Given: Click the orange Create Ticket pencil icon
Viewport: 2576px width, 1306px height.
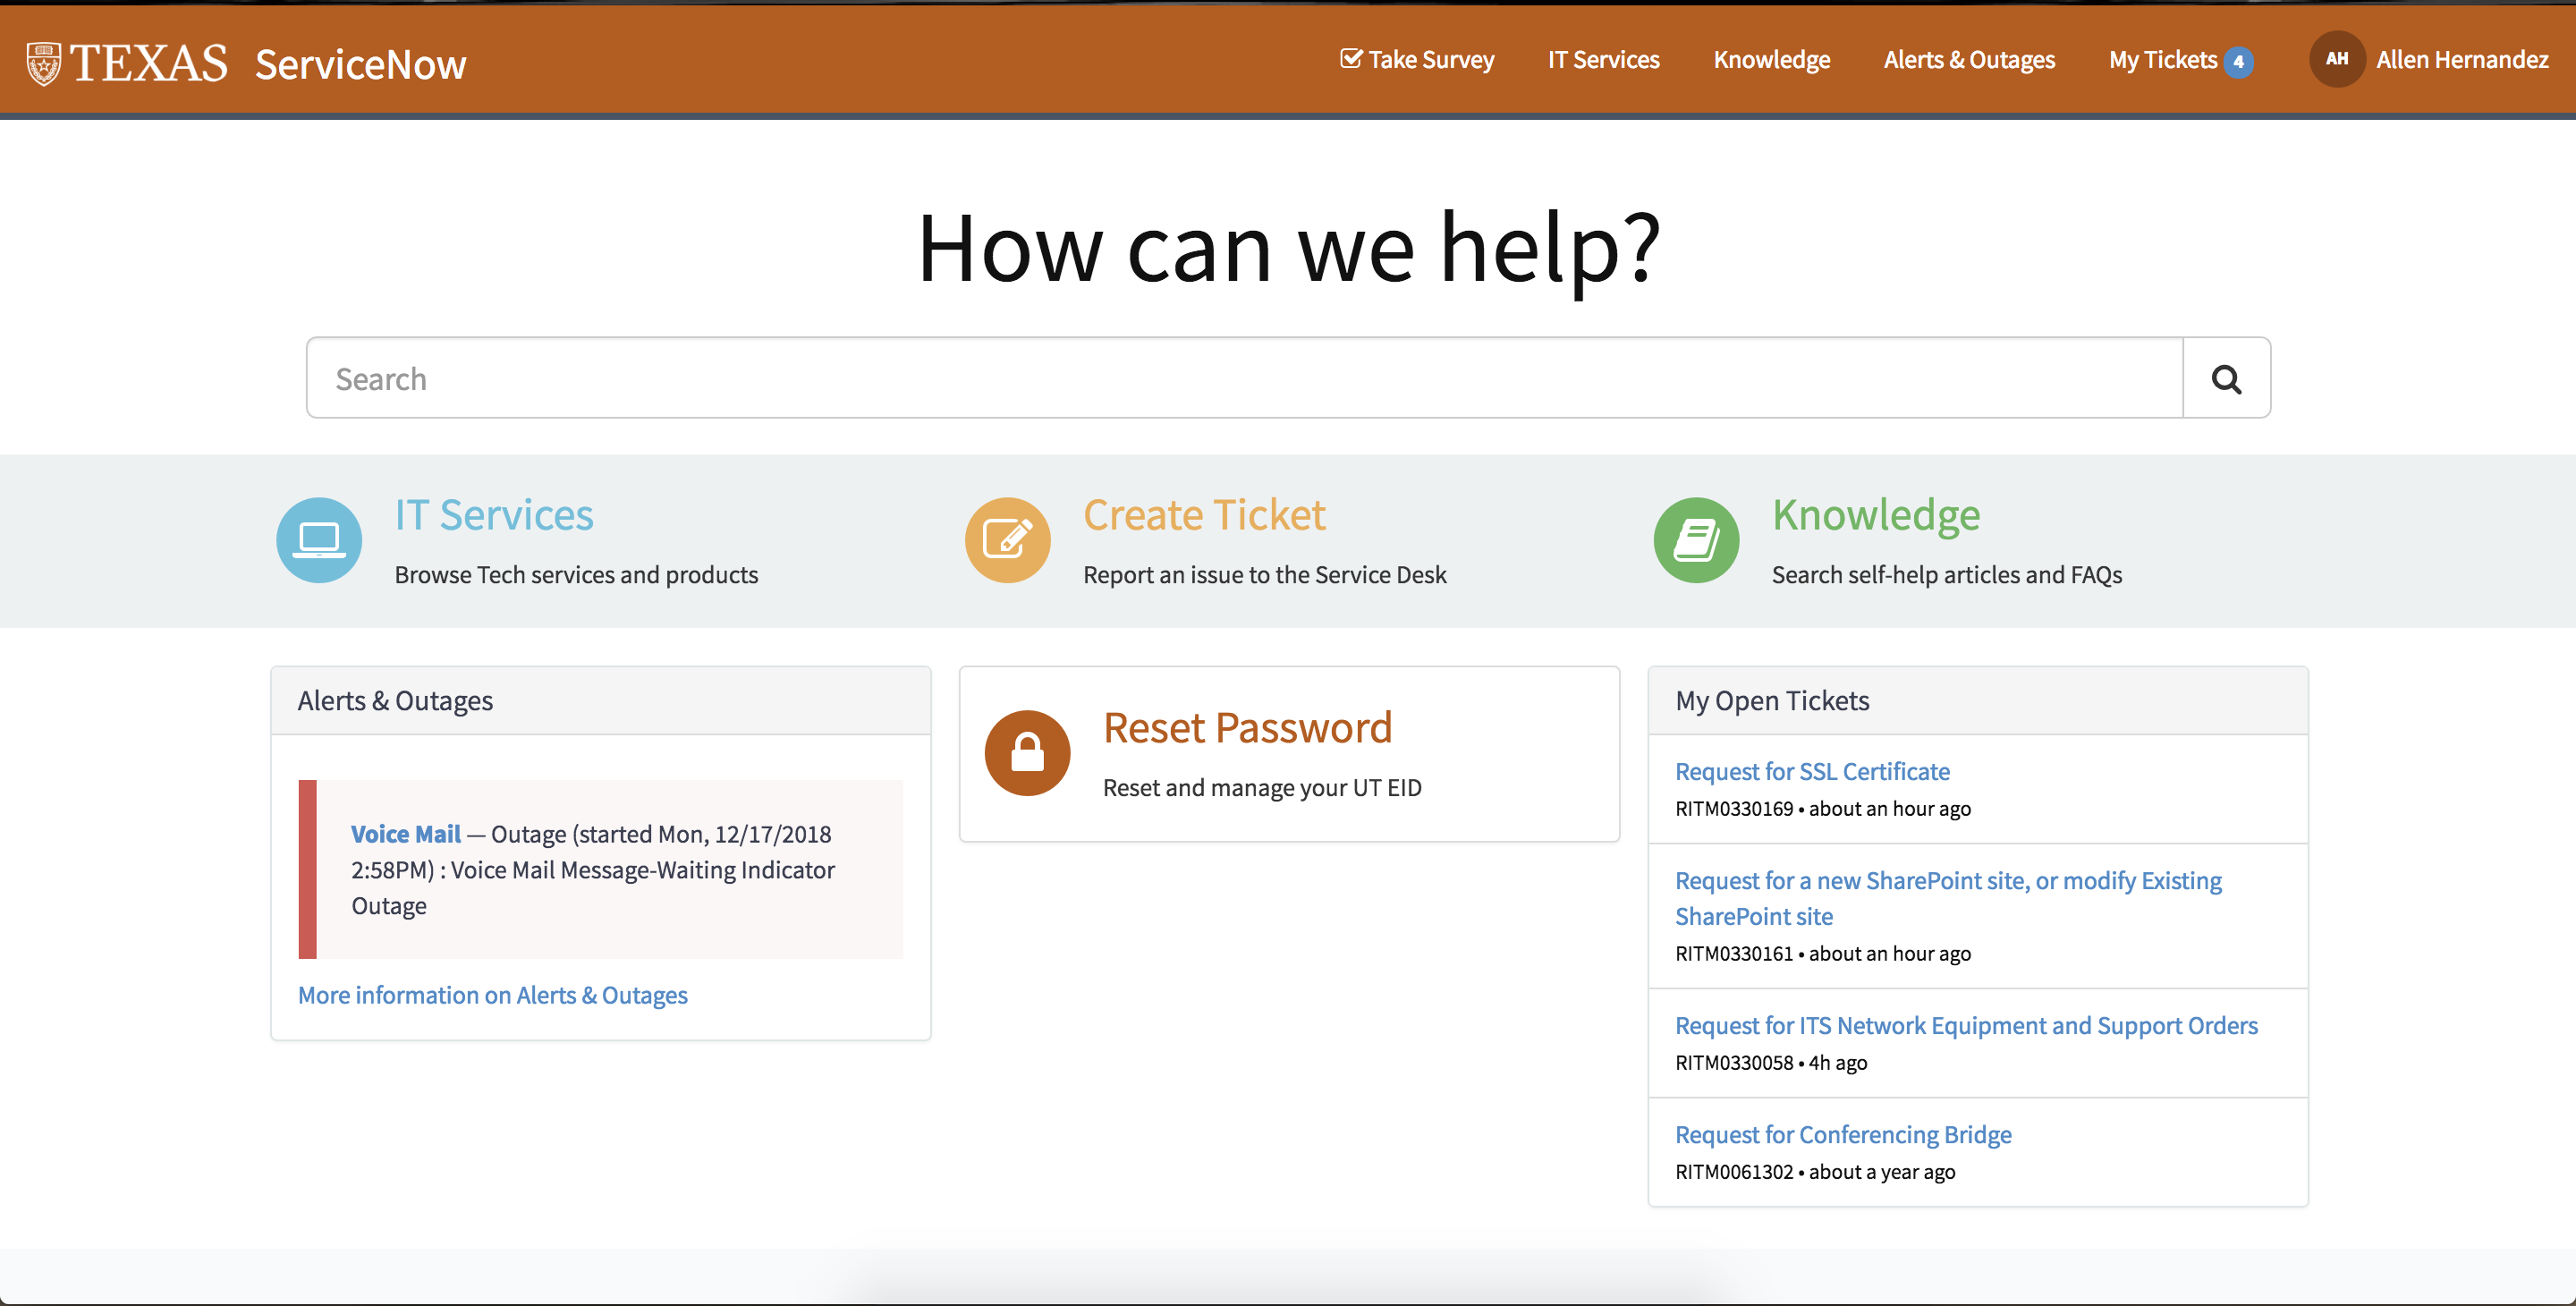Looking at the screenshot, I should click(x=1007, y=540).
